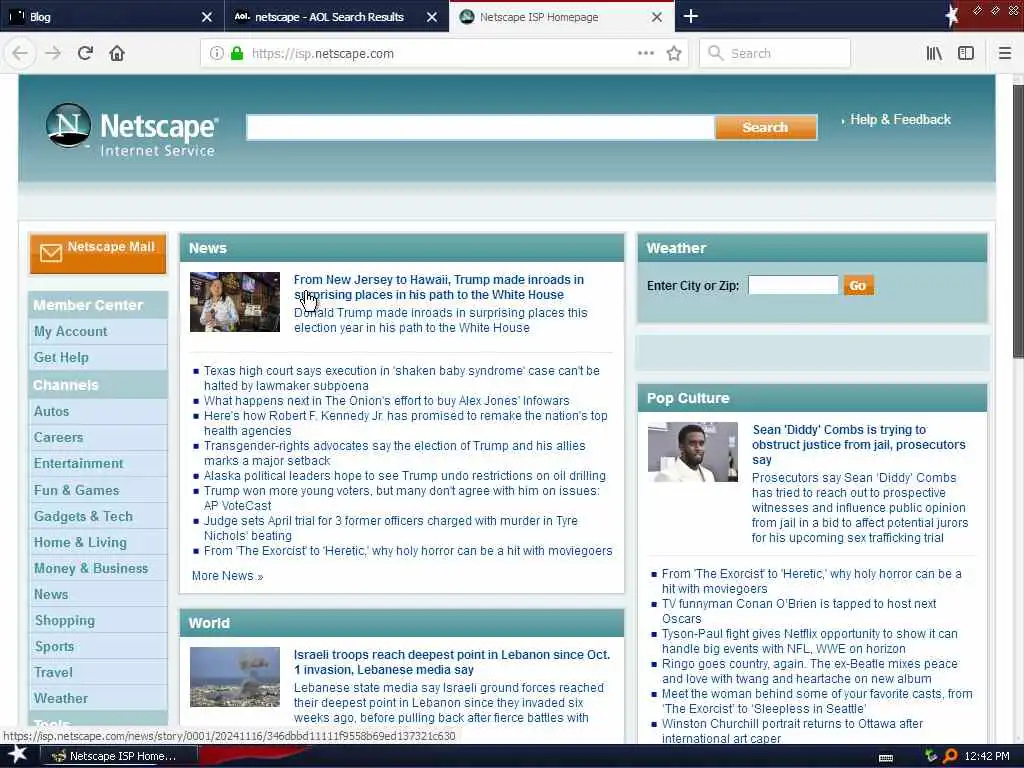1024x768 pixels.
Task: Open Israeli troops story thumbnail
Action: click(x=234, y=677)
